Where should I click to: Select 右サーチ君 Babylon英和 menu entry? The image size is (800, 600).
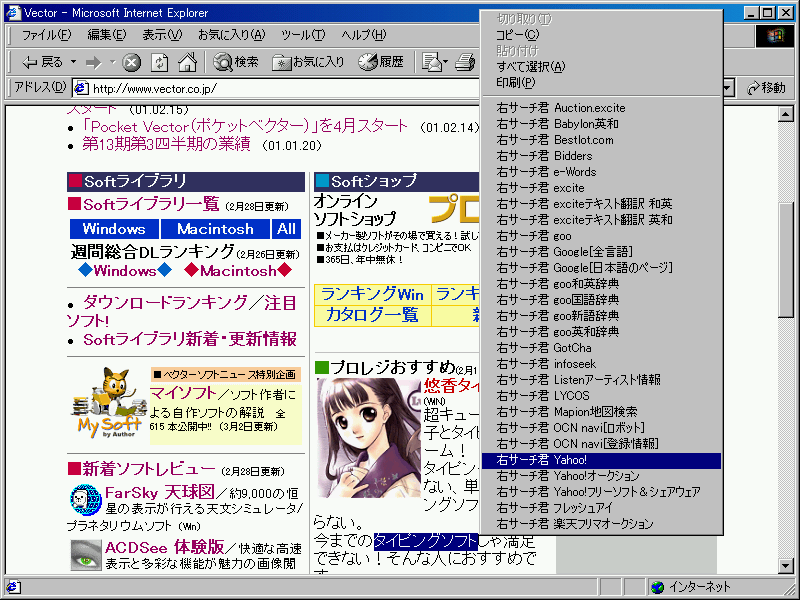[602, 123]
